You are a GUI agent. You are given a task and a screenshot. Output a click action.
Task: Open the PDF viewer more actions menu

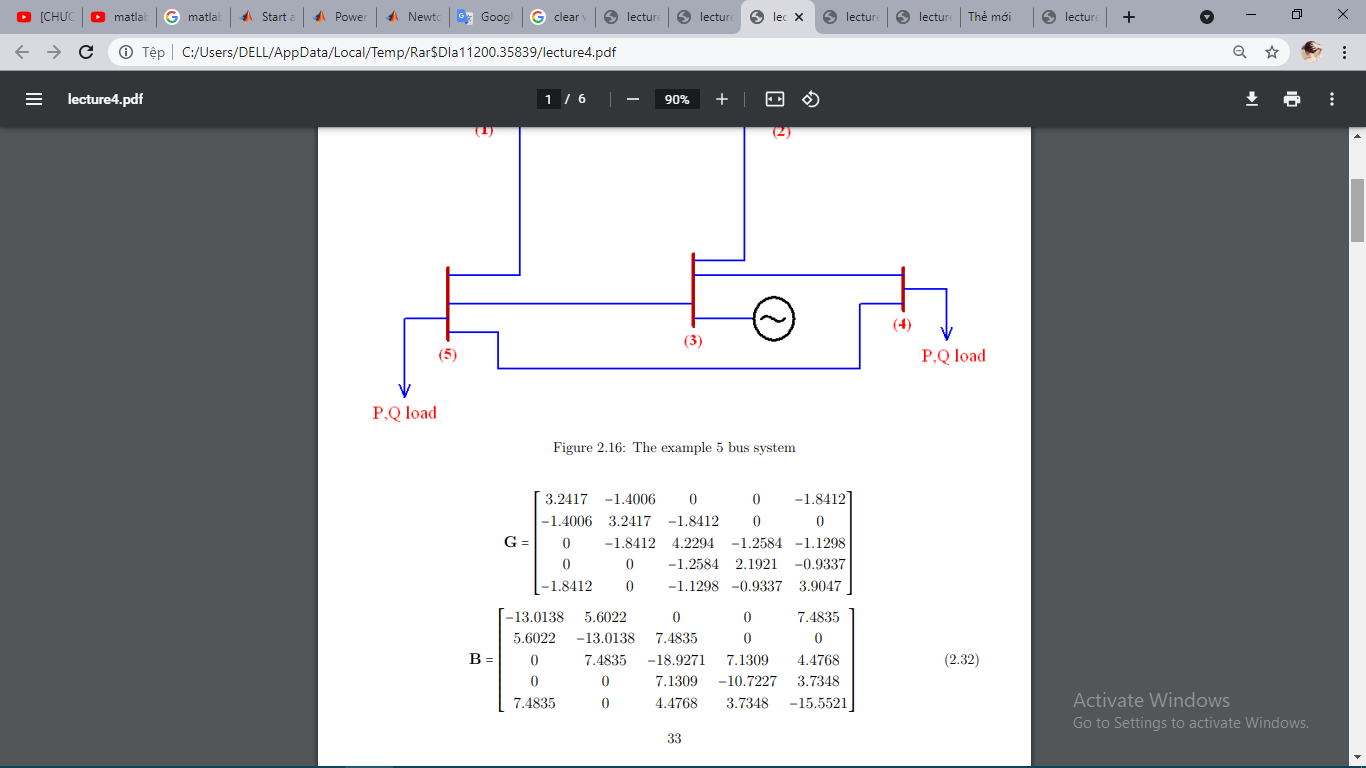[1332, 99]
